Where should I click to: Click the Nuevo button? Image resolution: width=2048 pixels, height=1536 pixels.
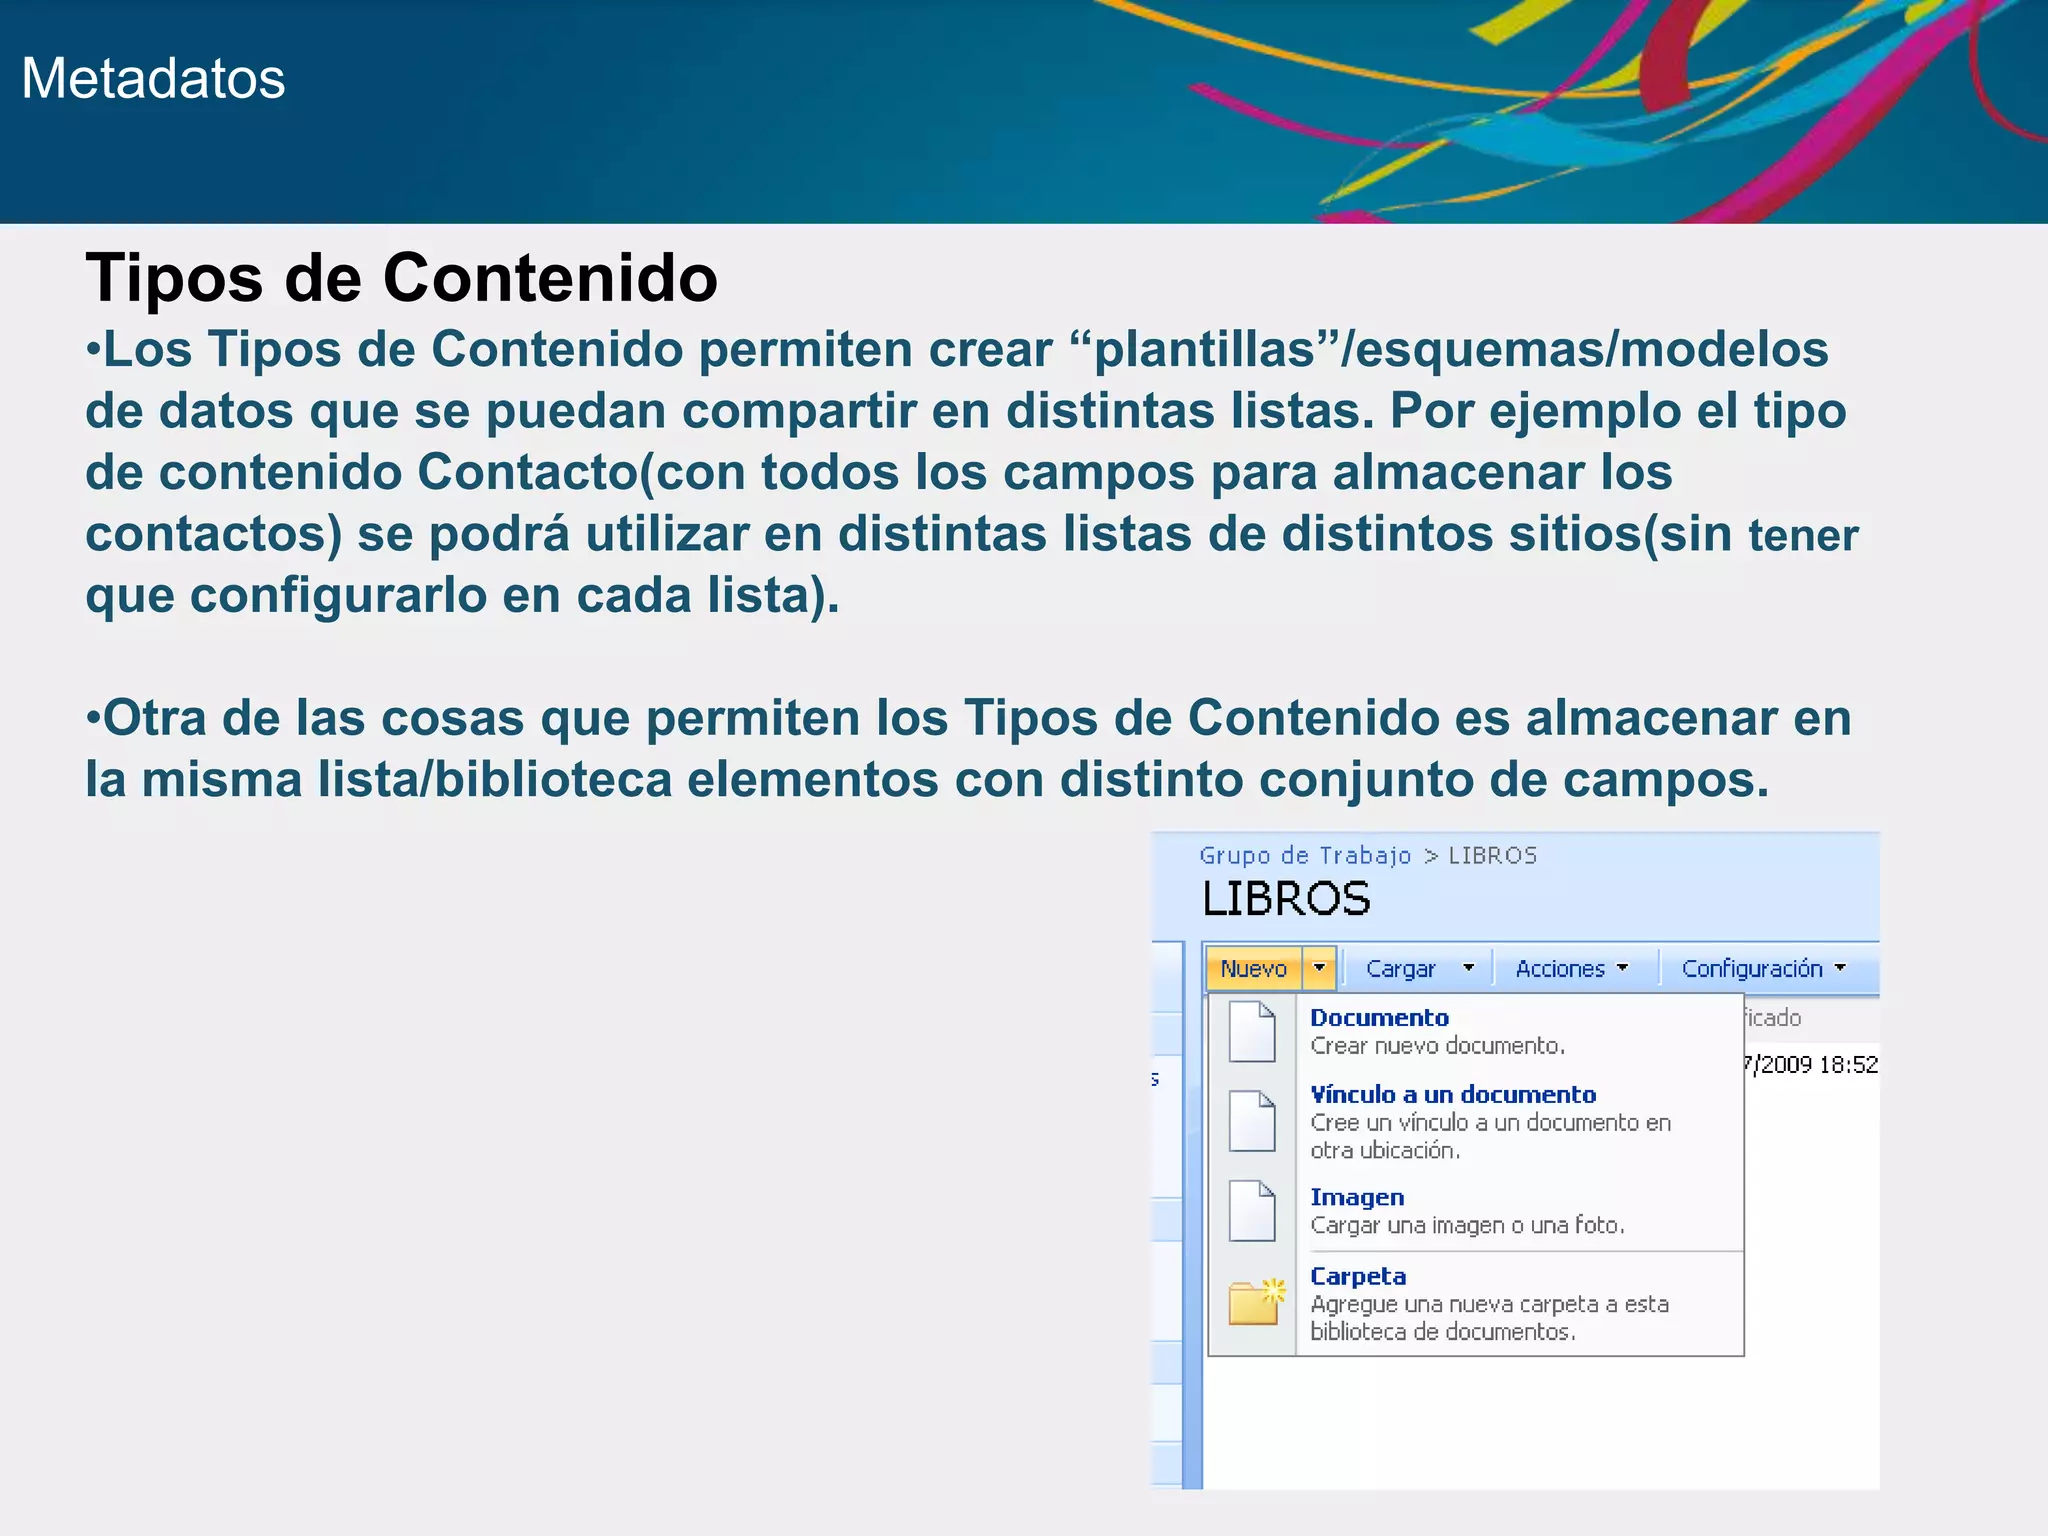[1253, 968]
